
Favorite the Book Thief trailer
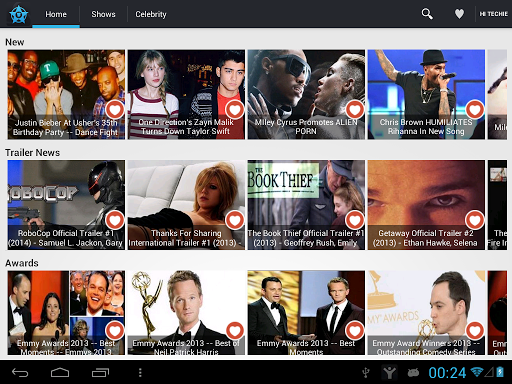pyautogui.click(x=355, y=220)
